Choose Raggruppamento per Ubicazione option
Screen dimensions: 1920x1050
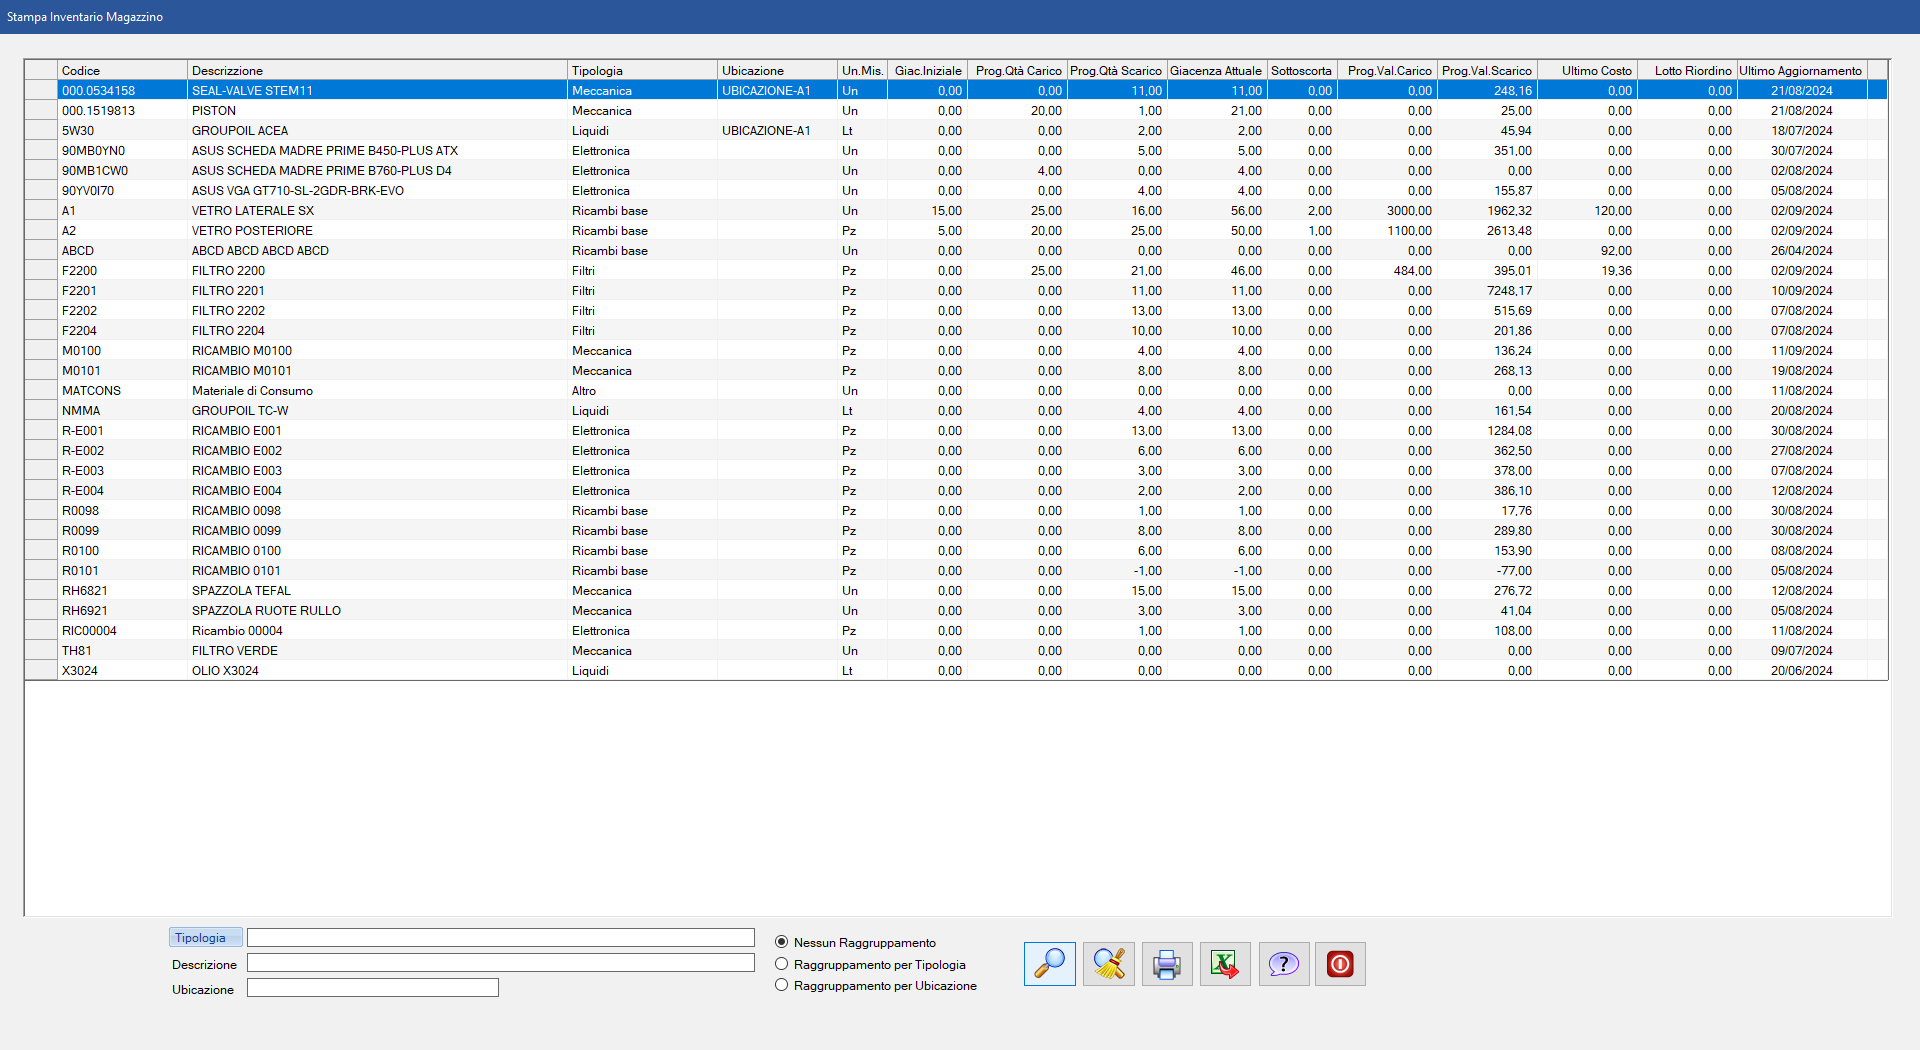coord(782,985)
